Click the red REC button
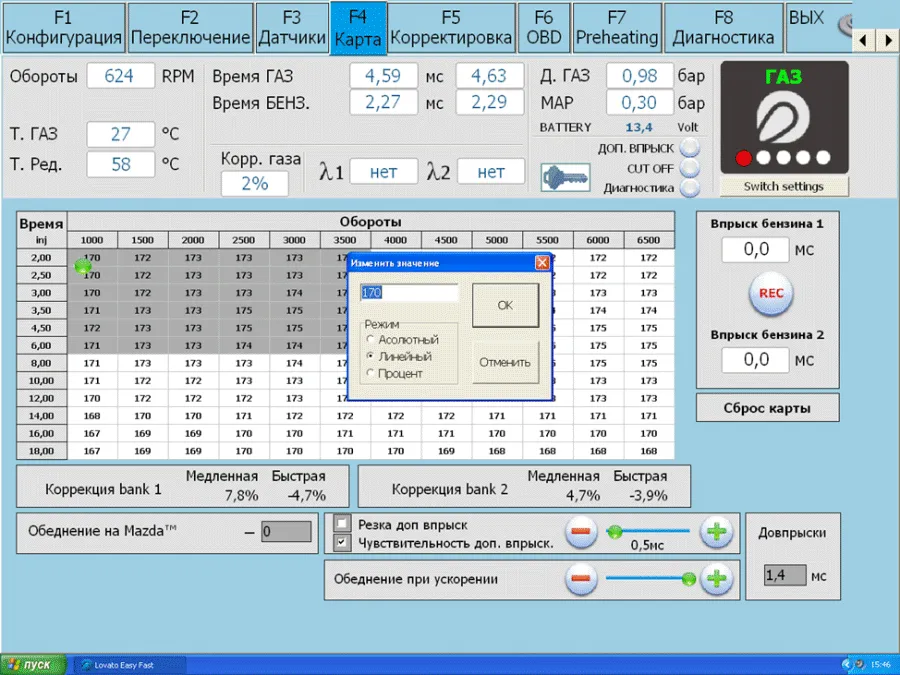 [x=771, y=293]
